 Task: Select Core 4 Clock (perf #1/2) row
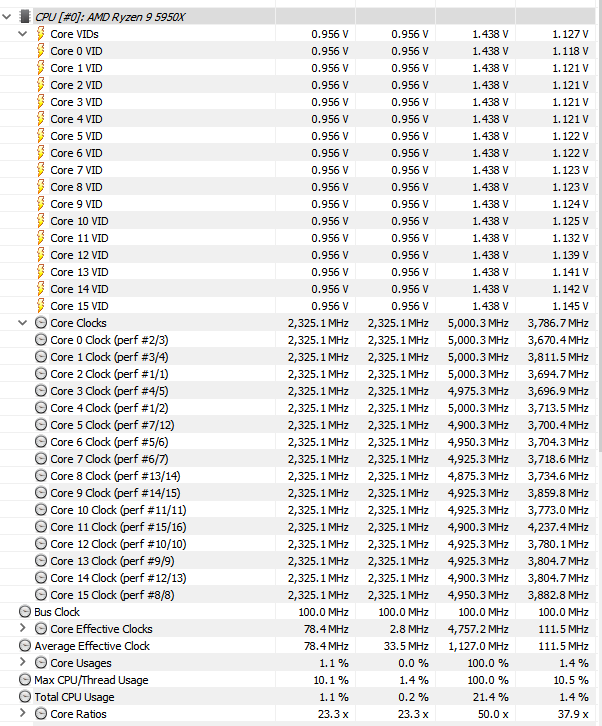(109, 408)
